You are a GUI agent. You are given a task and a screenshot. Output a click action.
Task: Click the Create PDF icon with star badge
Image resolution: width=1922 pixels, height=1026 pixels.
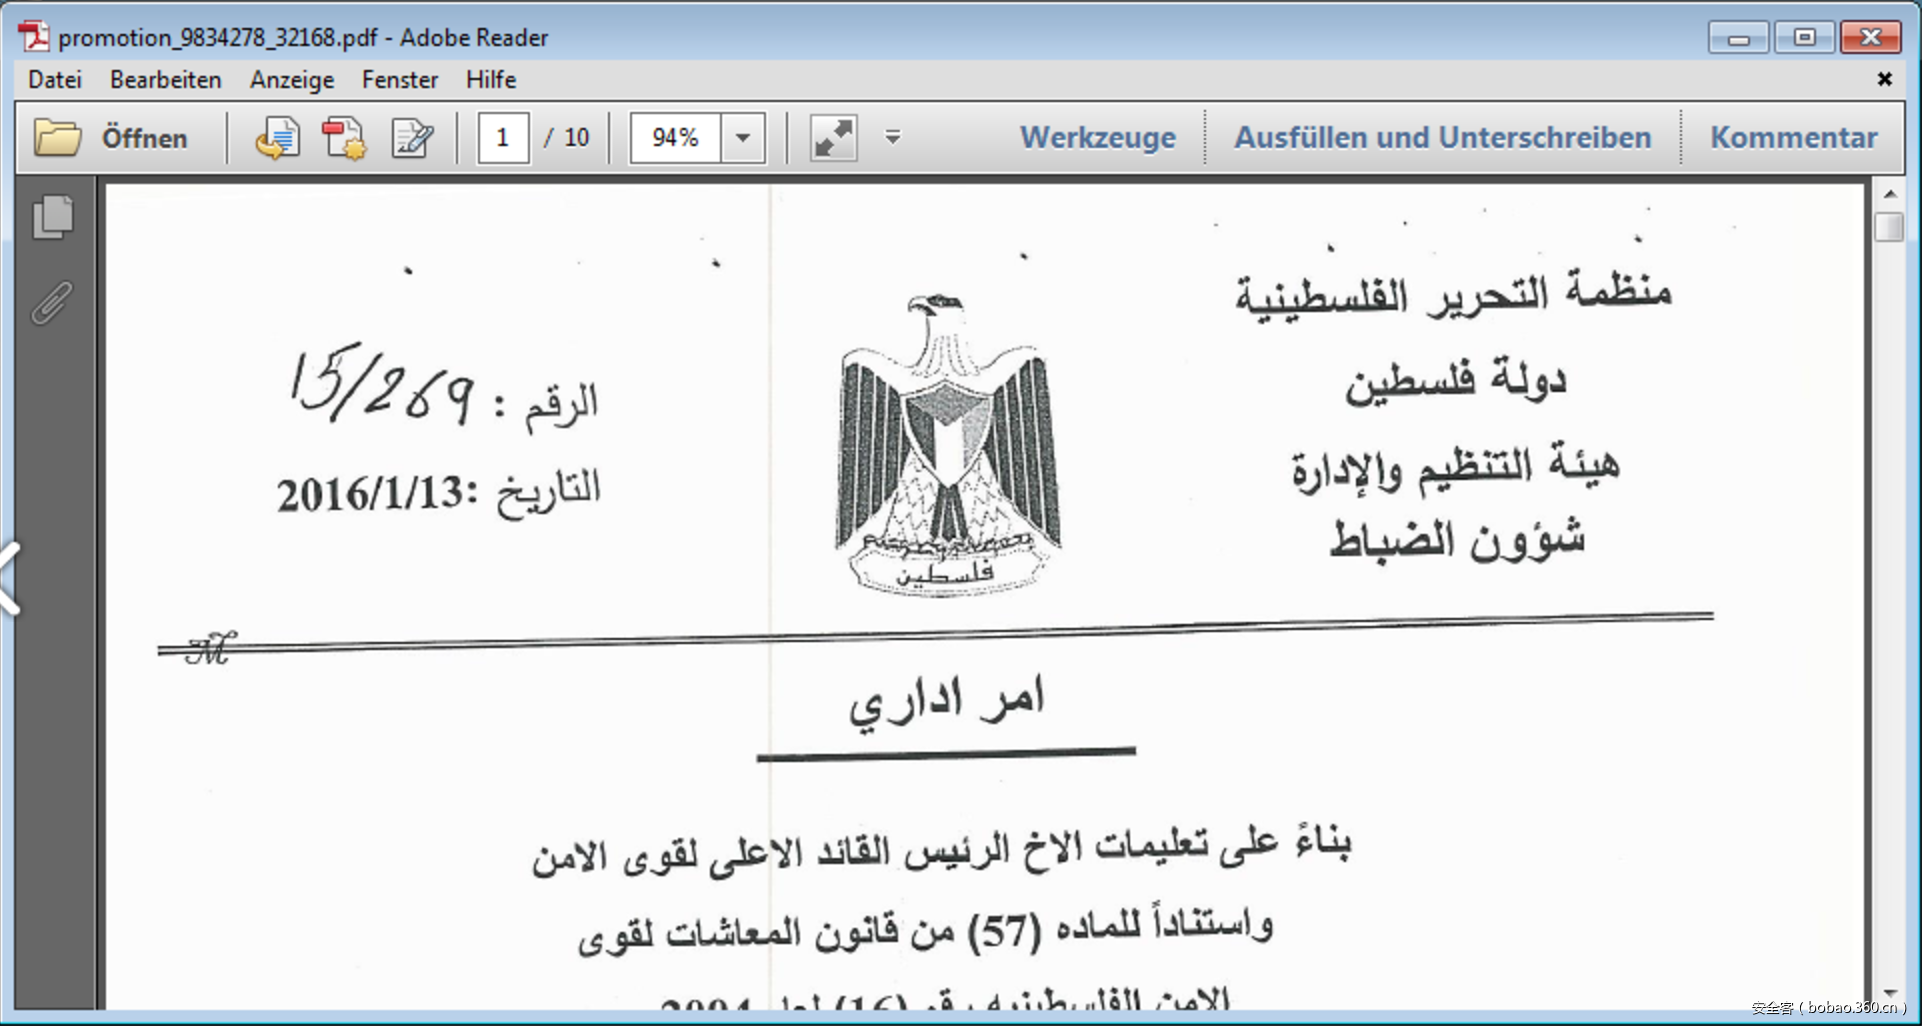(343, 138)
